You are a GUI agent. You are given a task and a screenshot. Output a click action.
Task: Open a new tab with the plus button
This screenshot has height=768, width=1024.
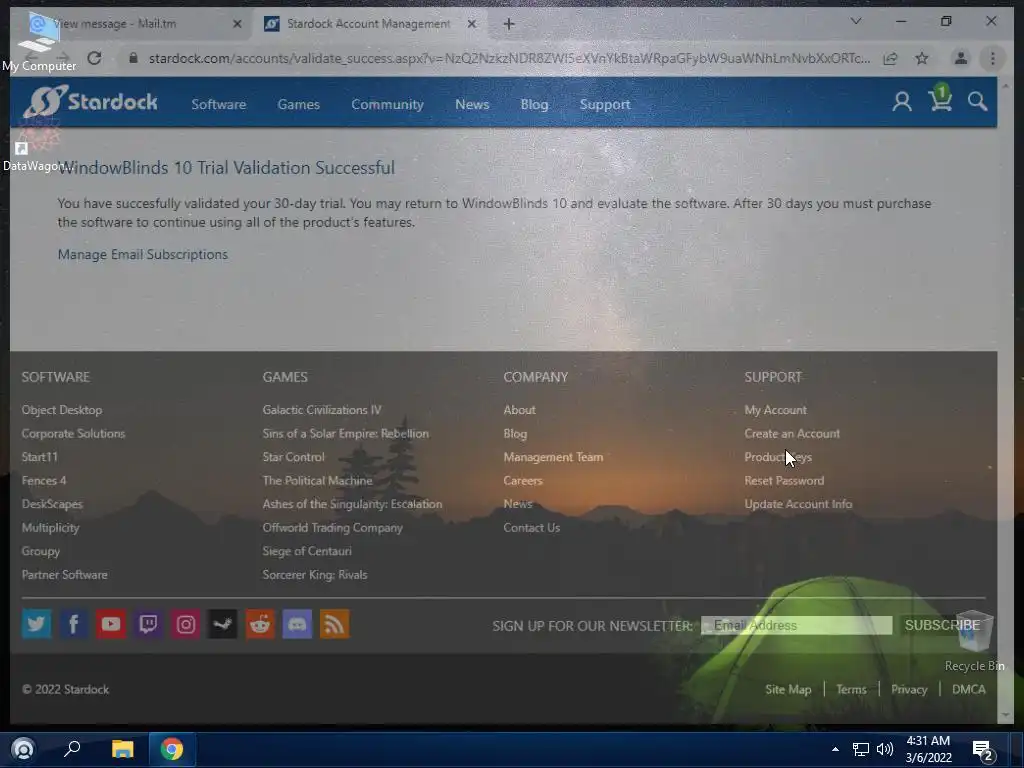pos(509,24)
